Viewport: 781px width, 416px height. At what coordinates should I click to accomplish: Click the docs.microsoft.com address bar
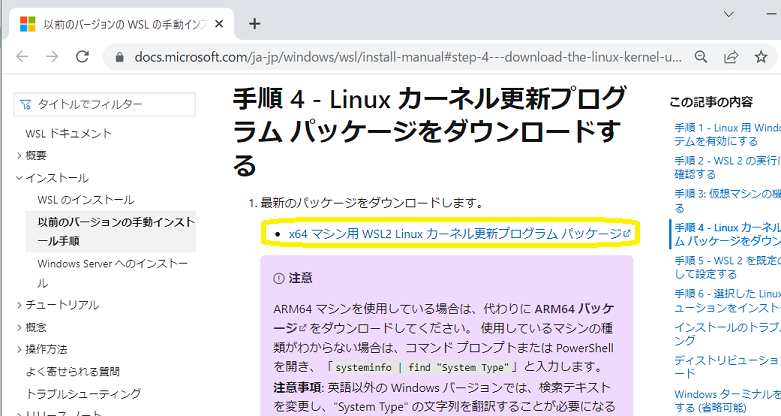point(407,57)
